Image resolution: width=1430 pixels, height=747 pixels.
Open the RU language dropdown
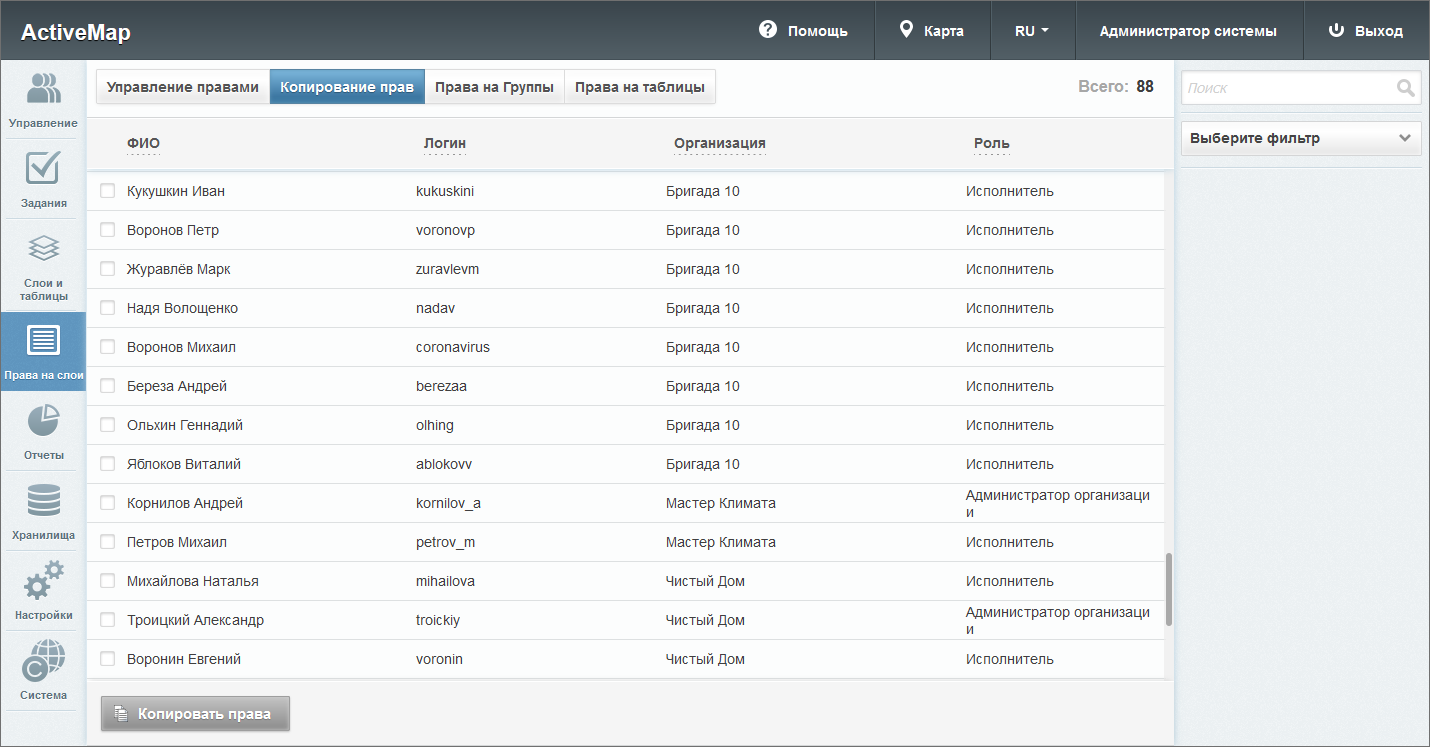(1032, 31)
